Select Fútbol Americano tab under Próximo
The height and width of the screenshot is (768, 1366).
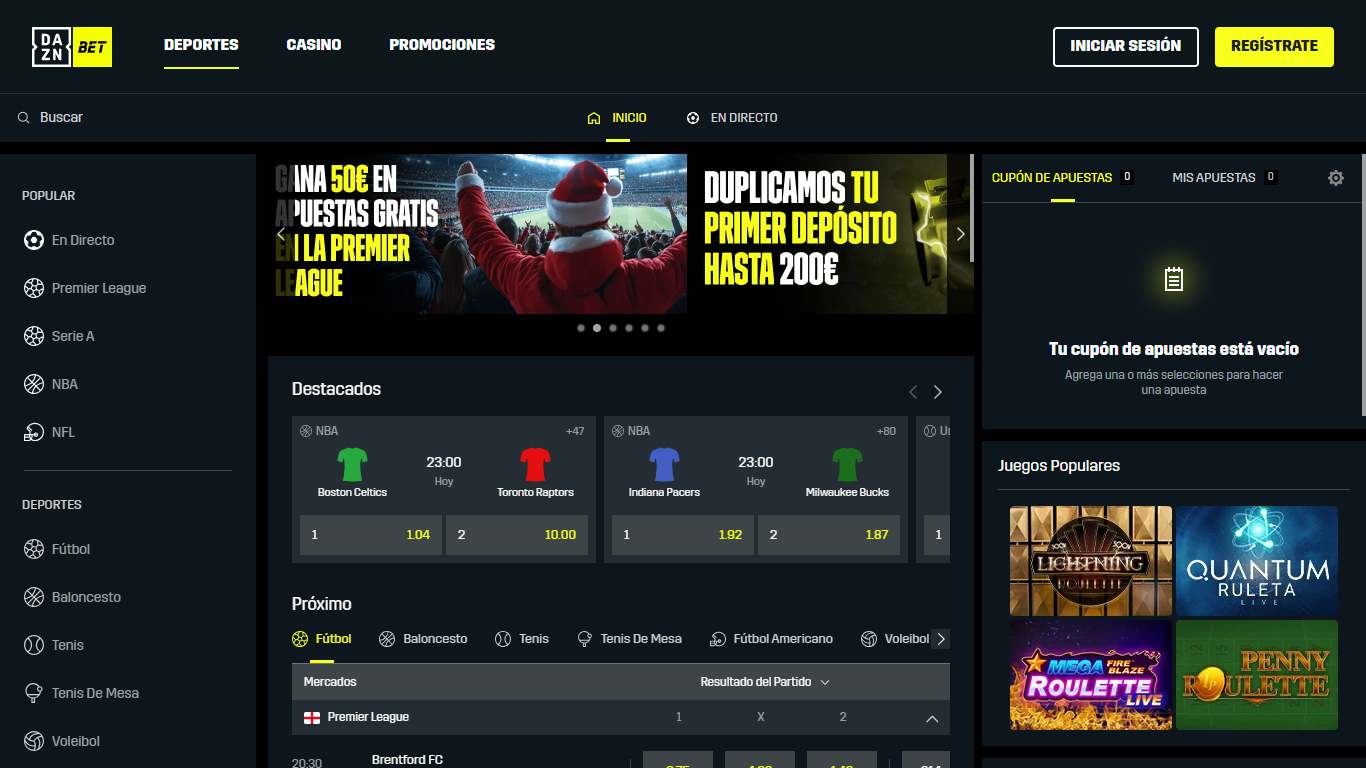point(771,638)
